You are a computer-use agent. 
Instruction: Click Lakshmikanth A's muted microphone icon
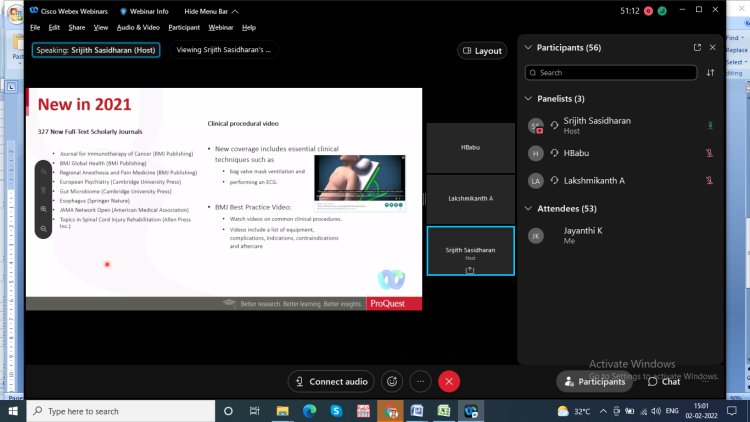pos(709,181)
